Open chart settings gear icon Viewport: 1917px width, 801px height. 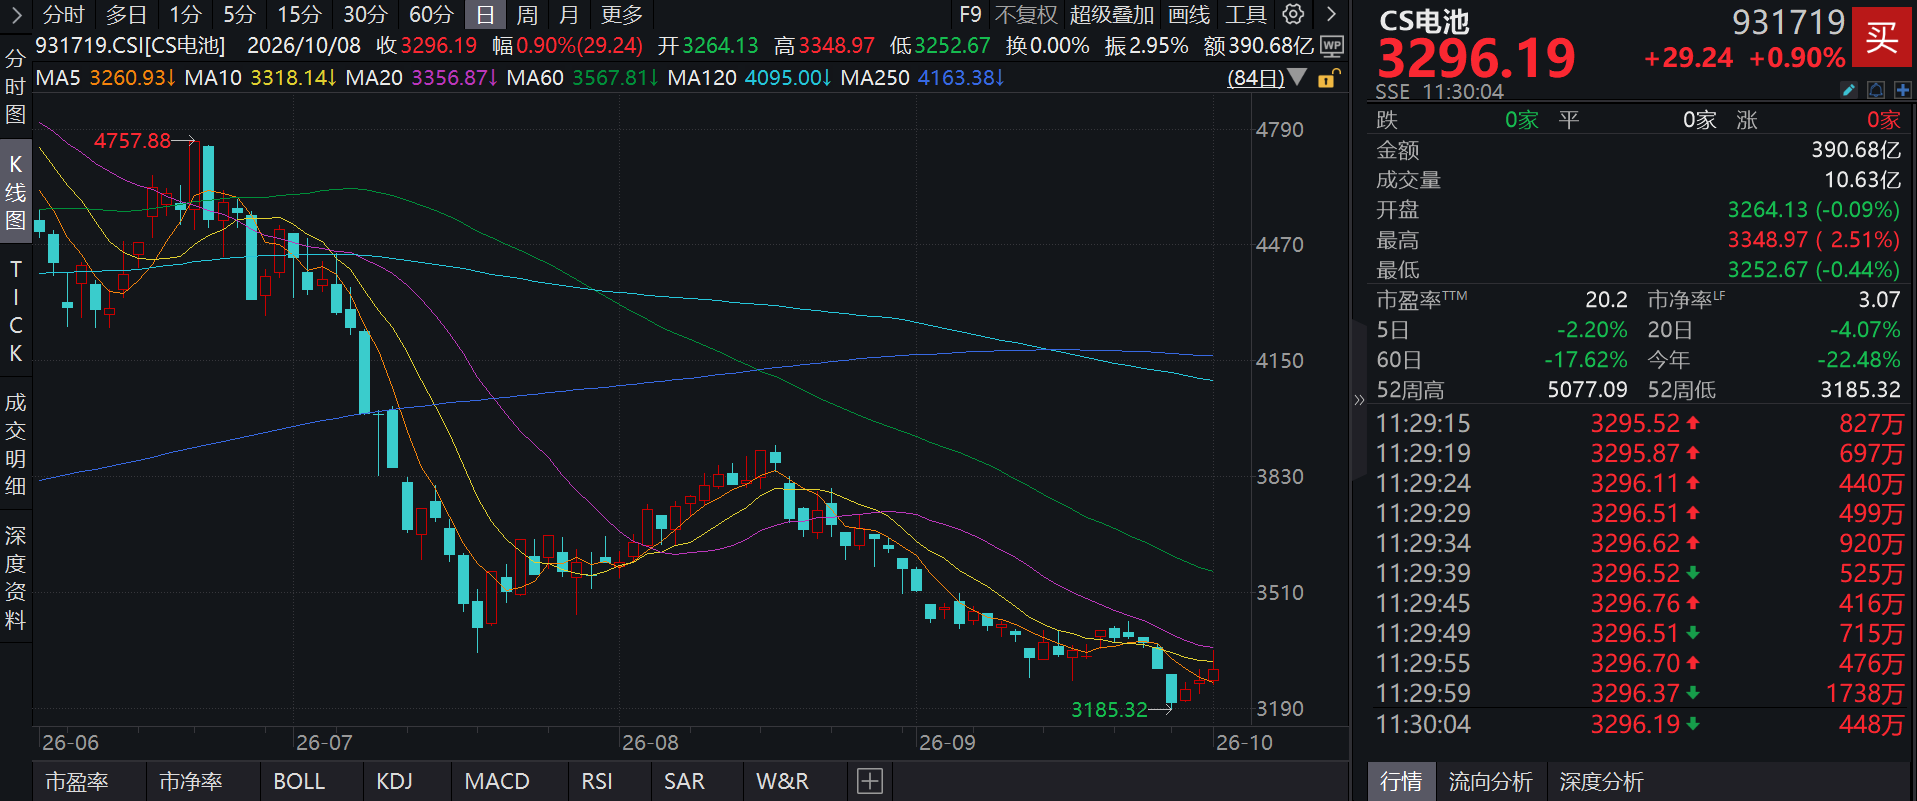(x=1293, y=14)
